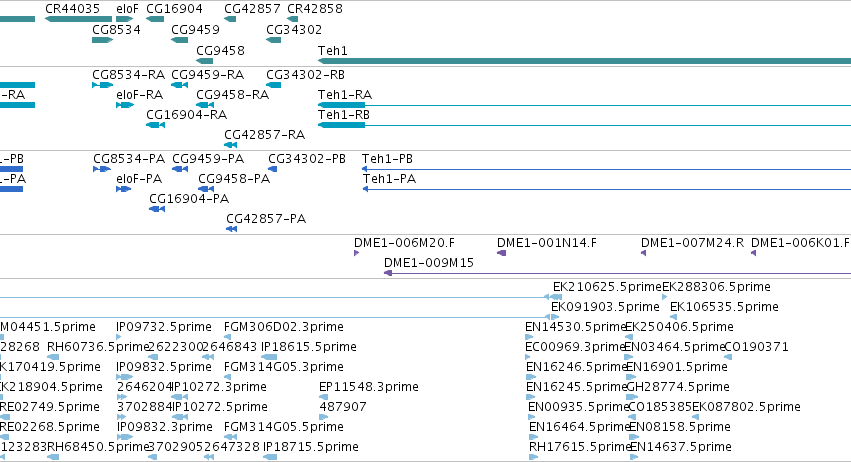Click EST IP10272.3prime label
Image resolution: width=851 pixels, height=462 pixels.
tap(219, 387)
